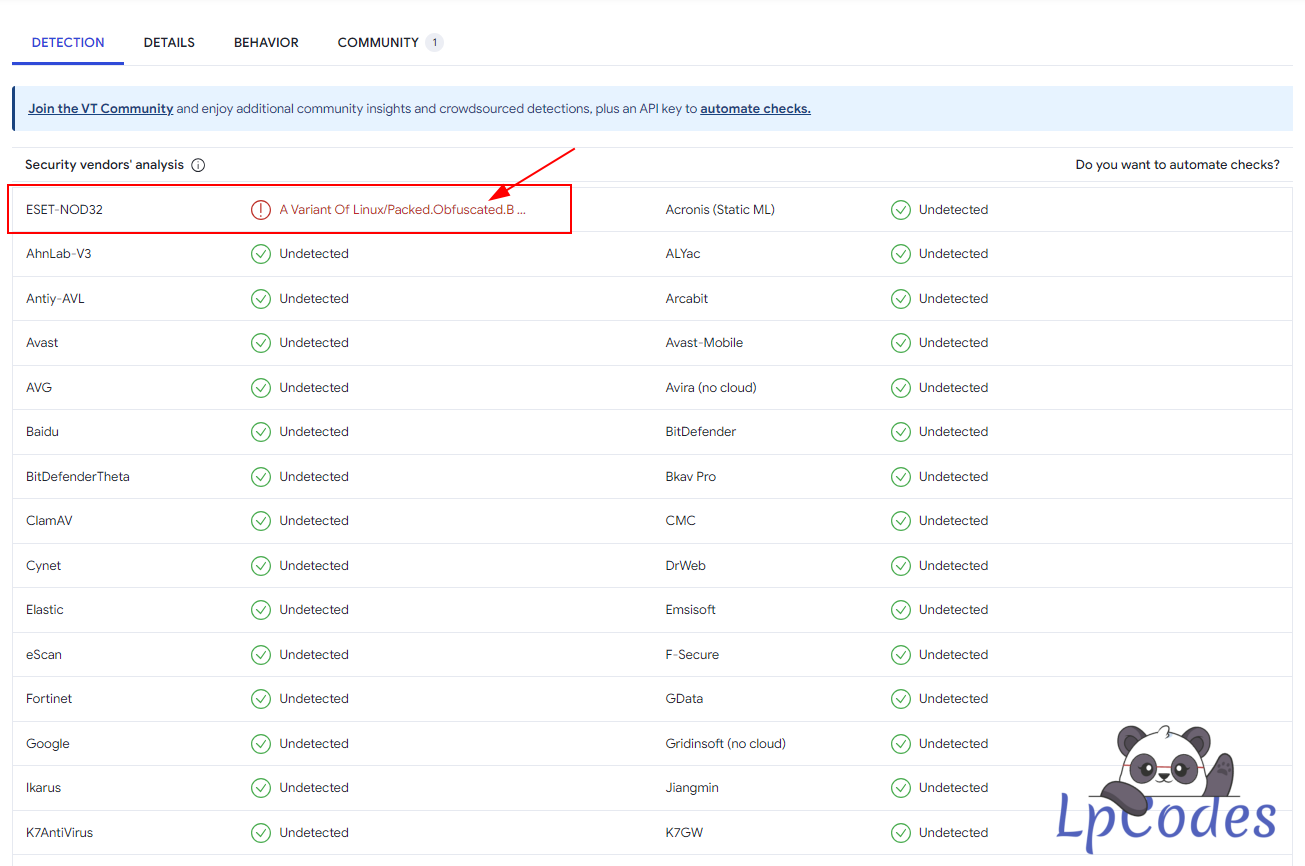
Task: Click the red alert icon beside ESET-NOD32 detection
Action: coord(261,210)
